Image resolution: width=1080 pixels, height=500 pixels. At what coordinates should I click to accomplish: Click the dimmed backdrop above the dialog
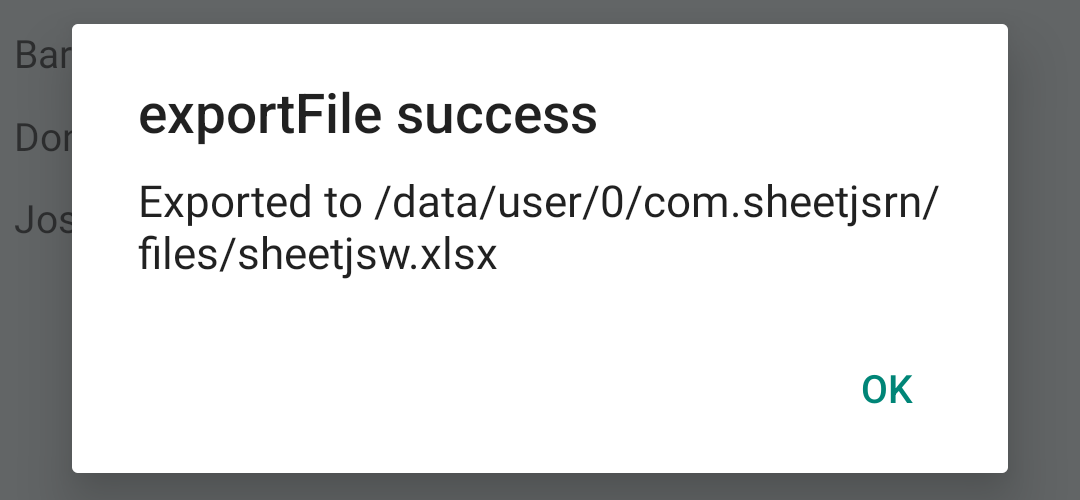540,11
